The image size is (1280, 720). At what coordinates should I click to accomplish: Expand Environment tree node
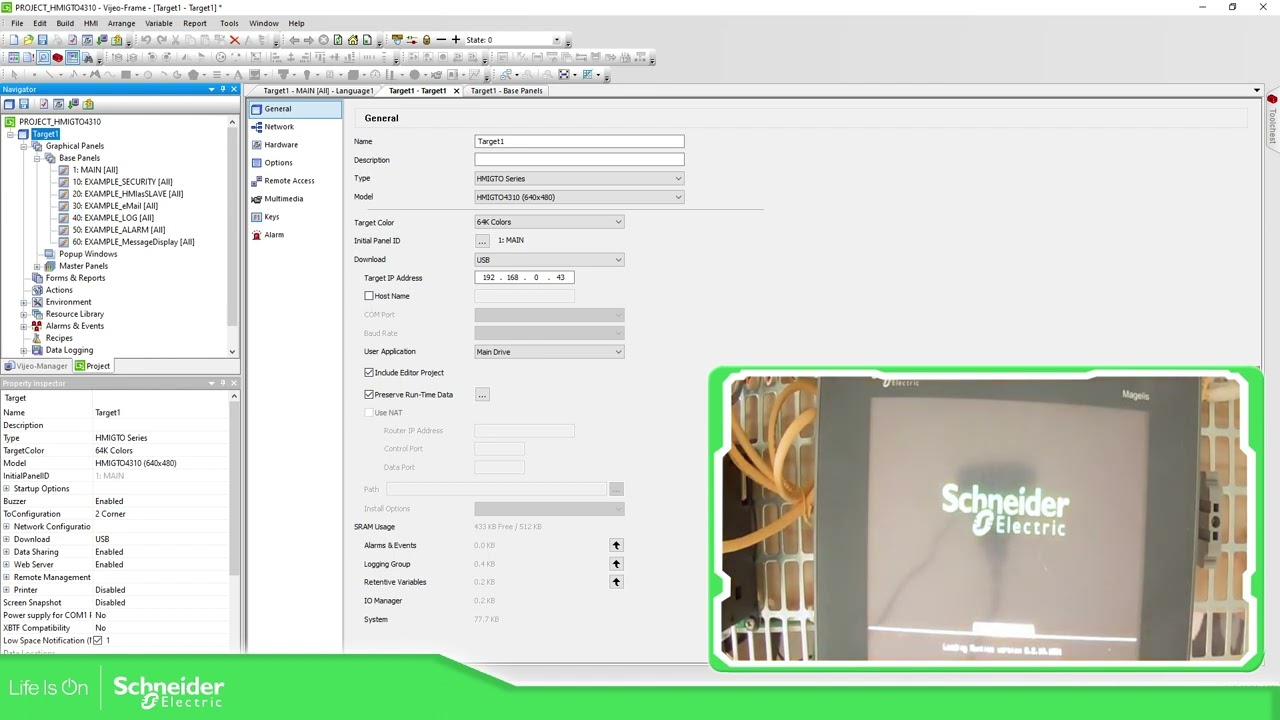click(x=24, y=302)
